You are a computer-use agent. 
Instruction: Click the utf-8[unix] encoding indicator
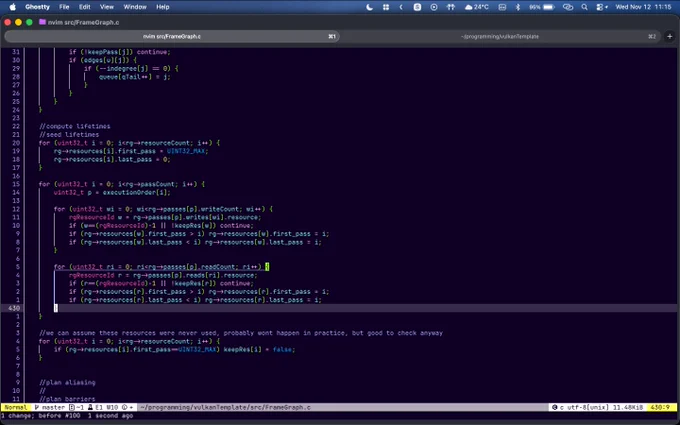point(590,407)
